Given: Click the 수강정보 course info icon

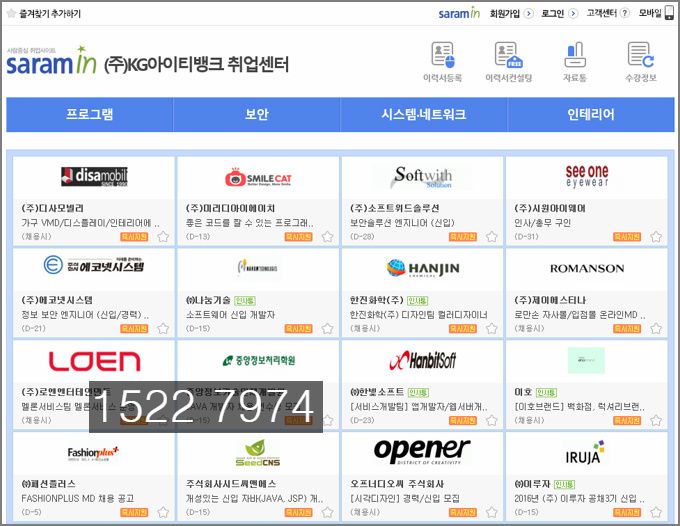Looking at the screenshot, I should tap(641, 55).
